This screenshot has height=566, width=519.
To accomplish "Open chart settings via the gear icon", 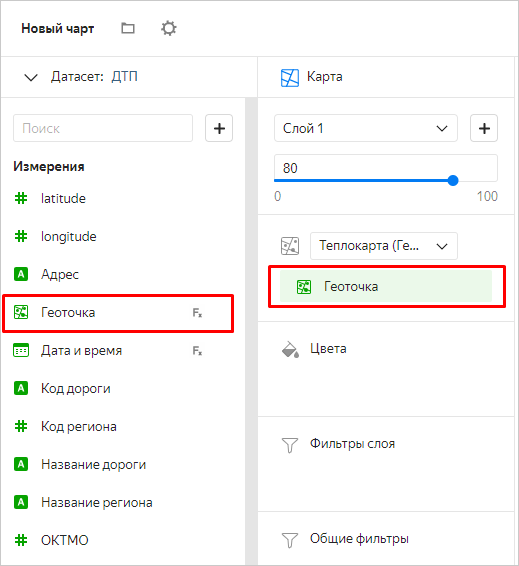I will (169, 28).
